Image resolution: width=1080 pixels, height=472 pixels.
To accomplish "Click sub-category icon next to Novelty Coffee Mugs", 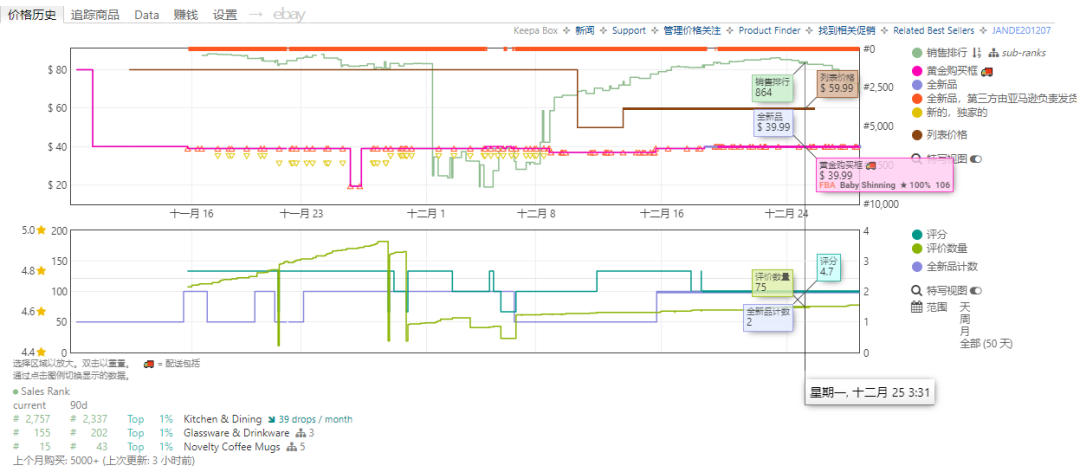I will click(291, 447).
